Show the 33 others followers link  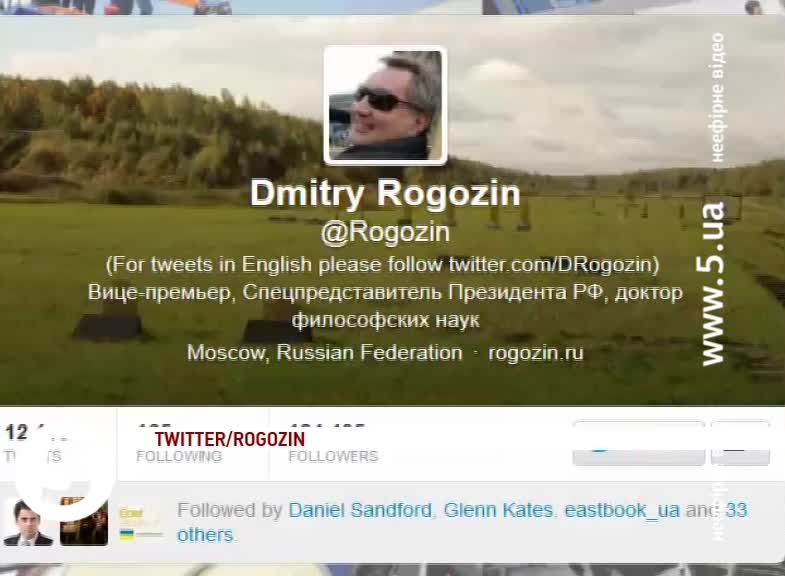coord(462,522)
